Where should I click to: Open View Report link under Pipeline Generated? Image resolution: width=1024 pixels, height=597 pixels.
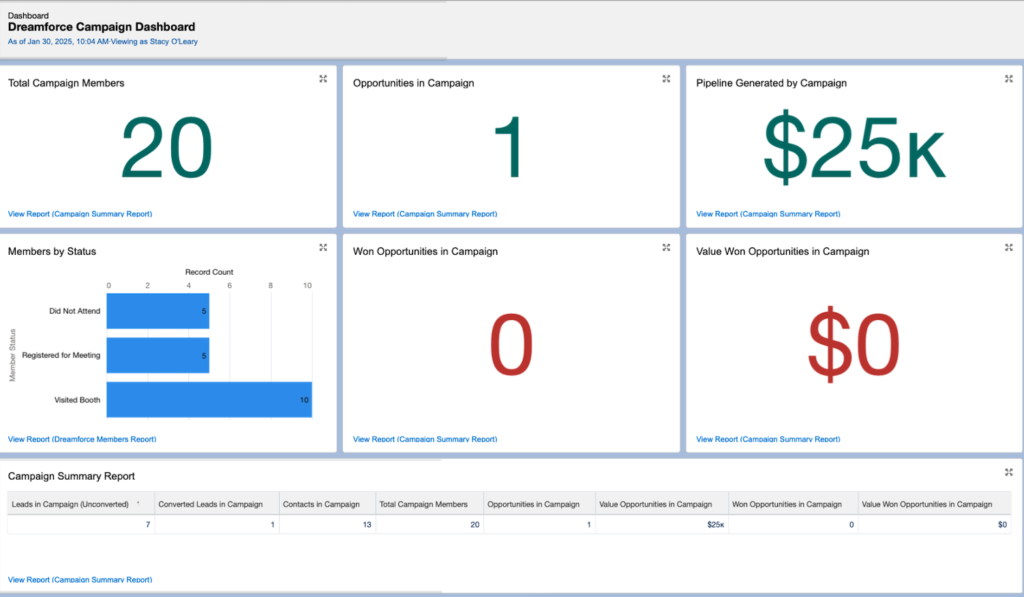tap(768, 214)
